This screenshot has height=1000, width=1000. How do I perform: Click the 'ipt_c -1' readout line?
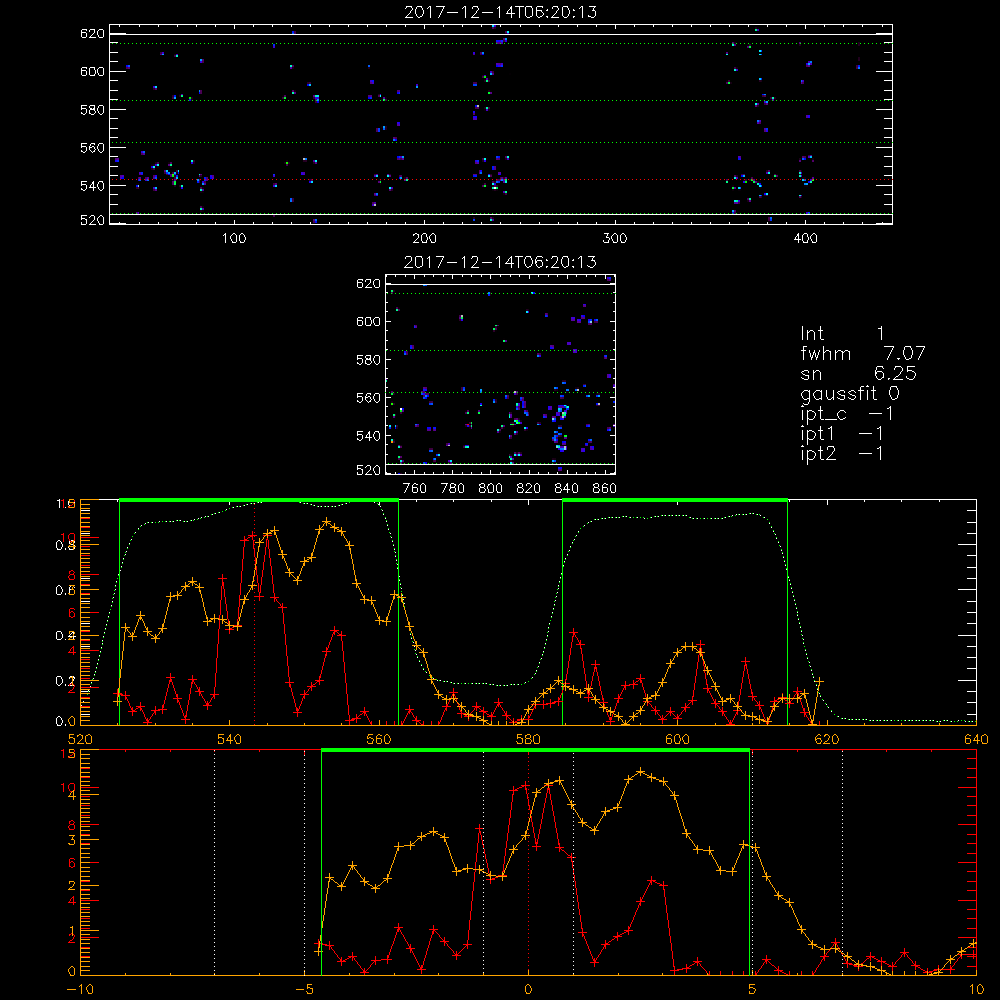[x=847, y=414]
